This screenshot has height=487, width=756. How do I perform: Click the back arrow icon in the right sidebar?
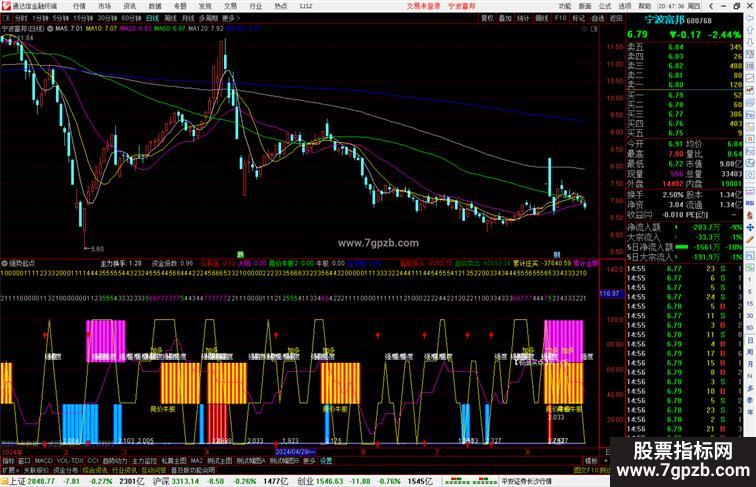click(x=750, y=18)
